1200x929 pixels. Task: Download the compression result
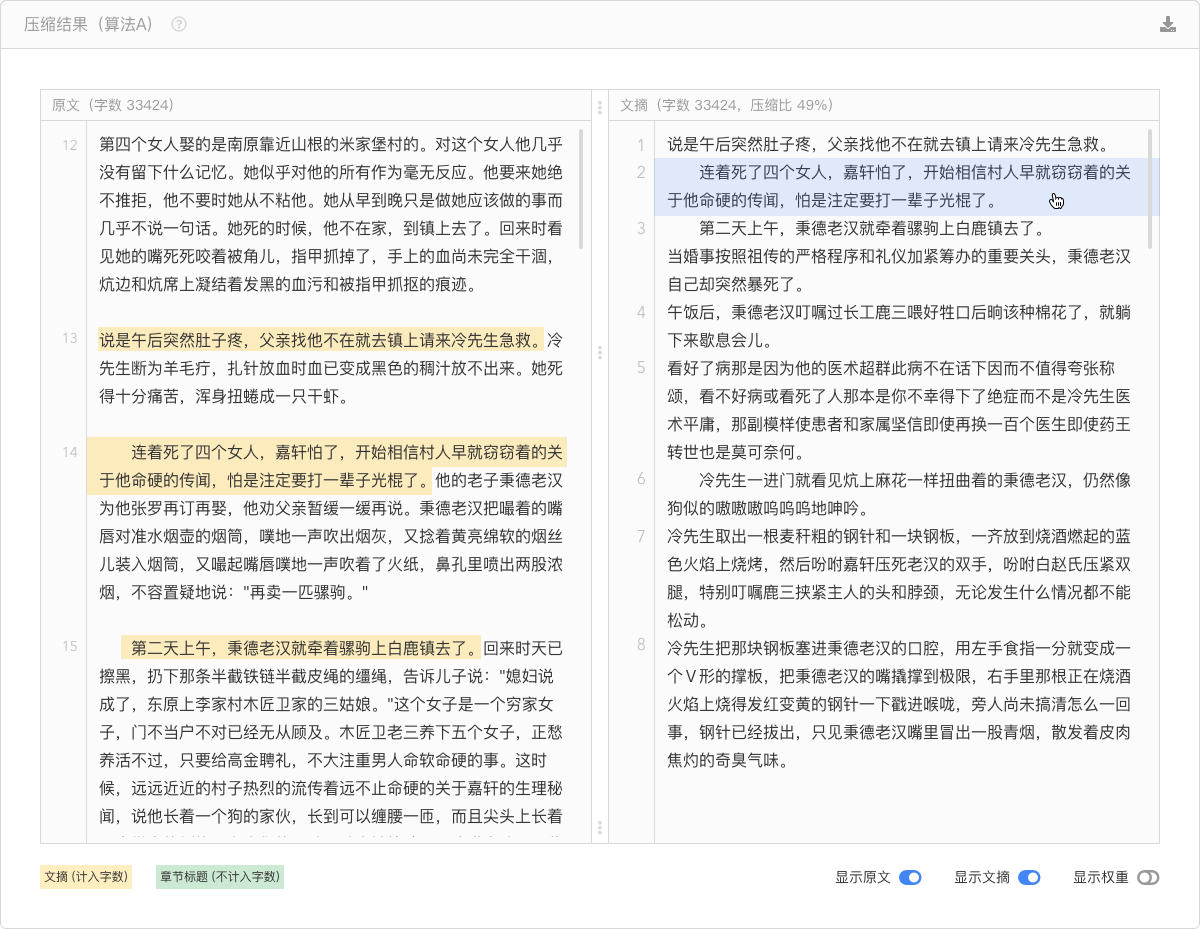click(1167, 25)
